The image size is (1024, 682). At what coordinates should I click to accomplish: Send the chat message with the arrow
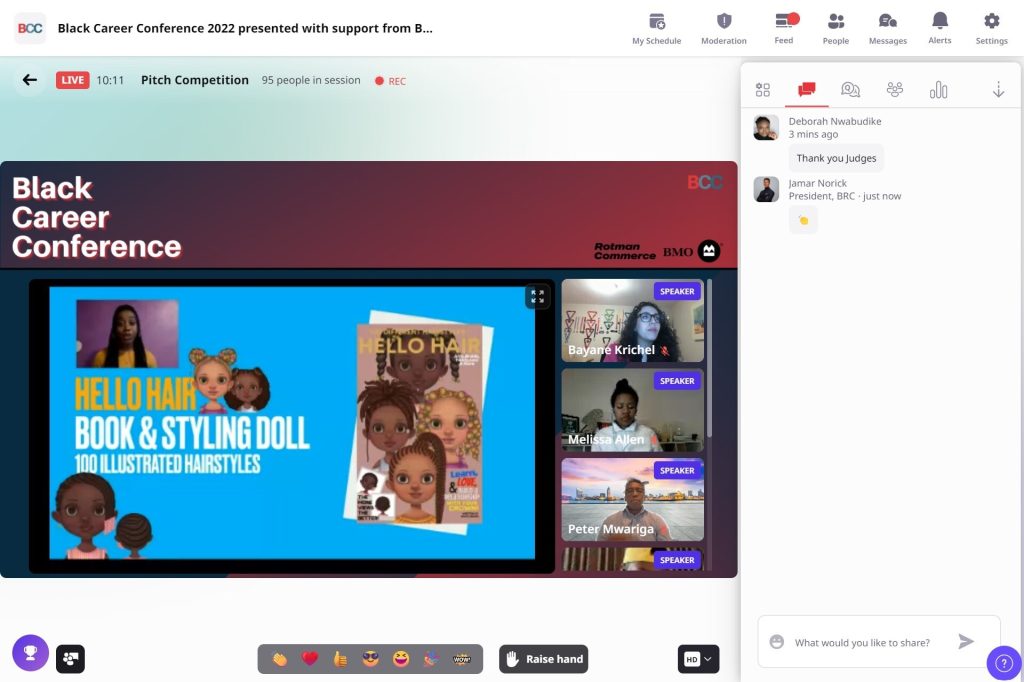966,641
